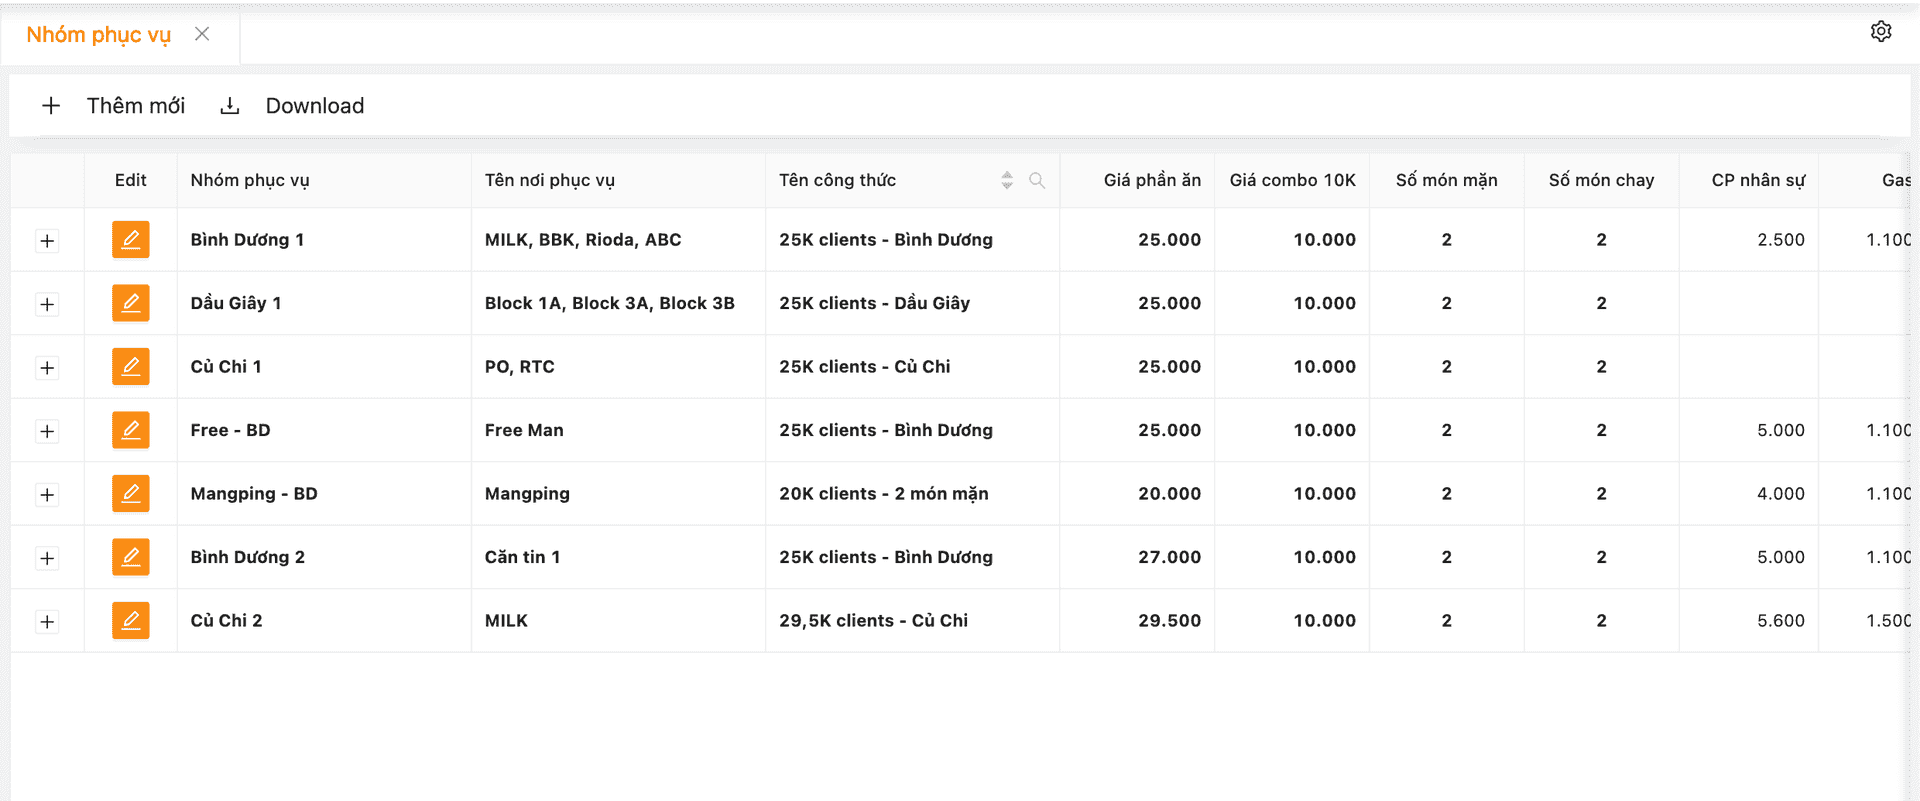Expand the Mangping - BD row
This screenshot has width=1920, height=801.
click(x=47, y=495)
